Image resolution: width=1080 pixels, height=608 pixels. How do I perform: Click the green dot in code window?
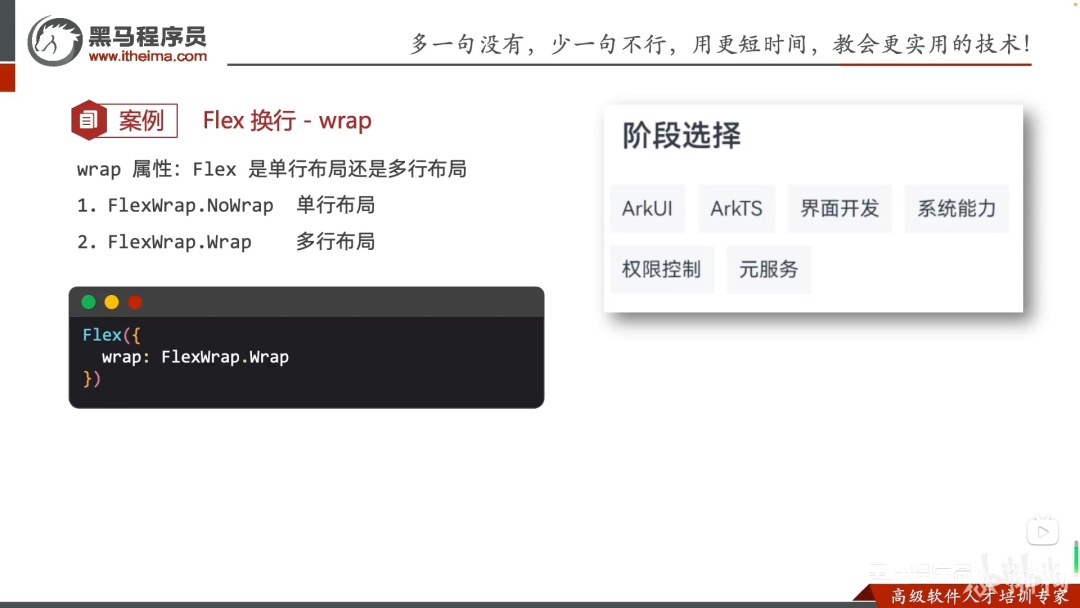pyautogui.click(x=89, y=302)
